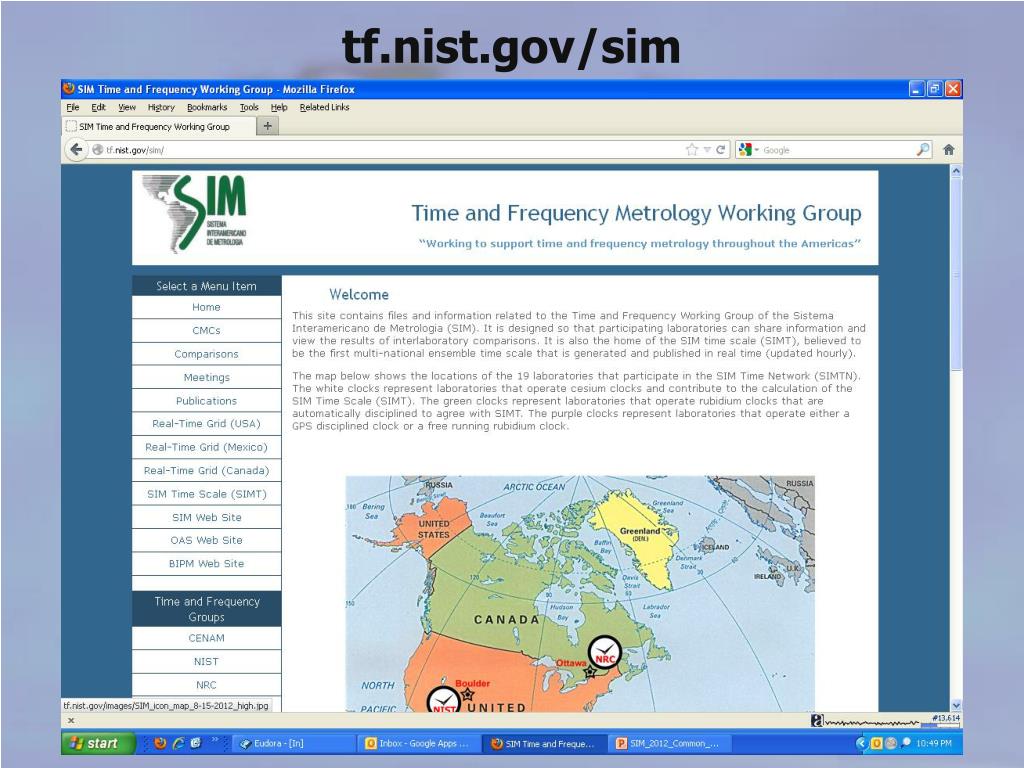Open a new tab with plus button
Viewport: 1024px width, 768px height.
pos(267,126)
